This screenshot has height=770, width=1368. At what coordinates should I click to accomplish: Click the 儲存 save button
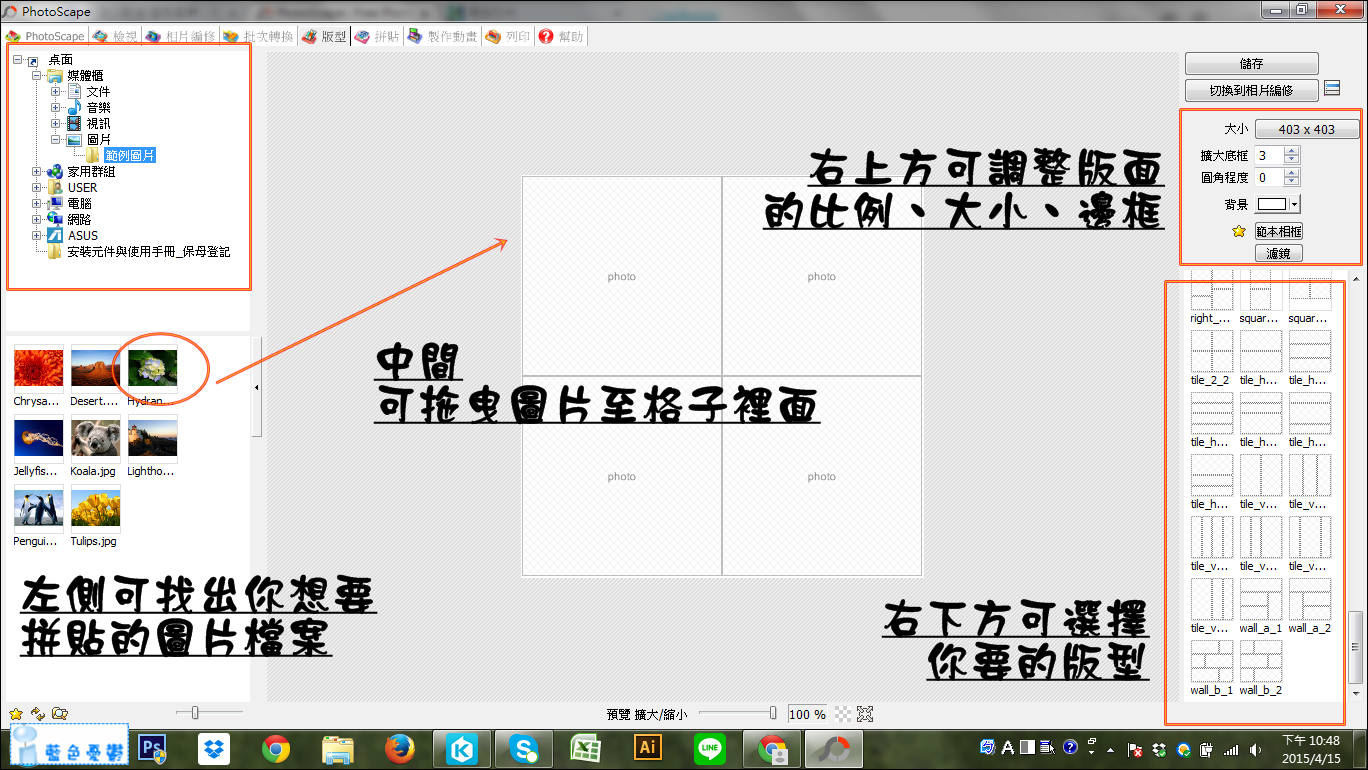pyautogui.click(x=1251, y=63)
